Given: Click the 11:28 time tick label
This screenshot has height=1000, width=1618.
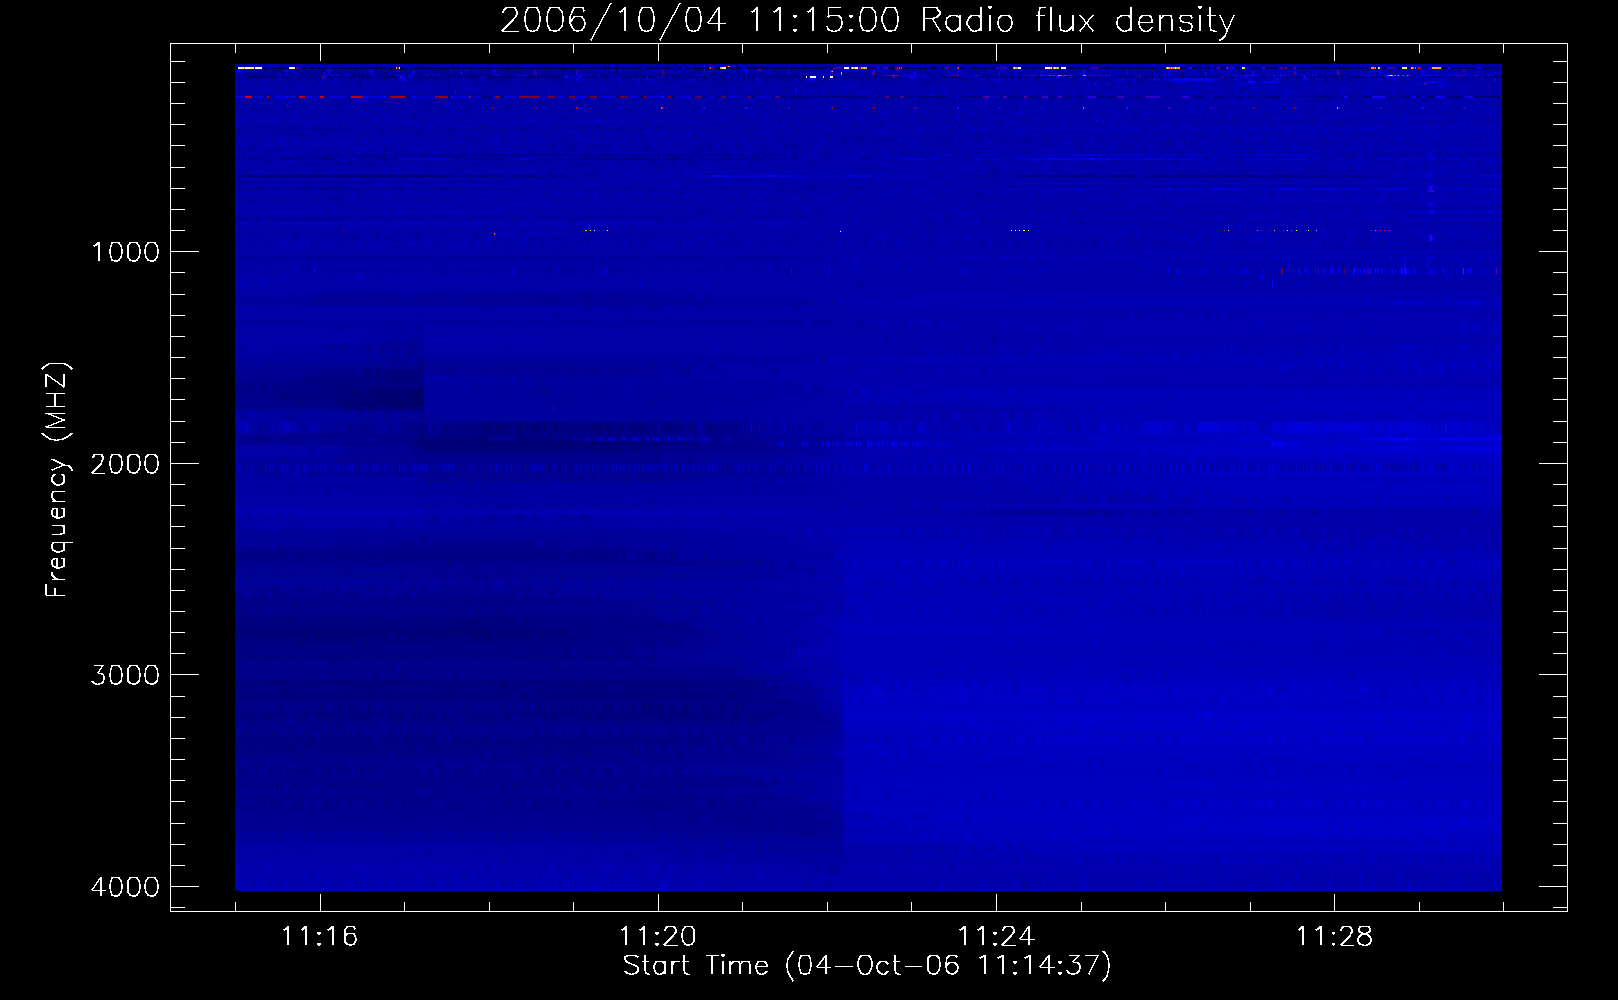Looking at the screenshot, I should (1334, 936).
